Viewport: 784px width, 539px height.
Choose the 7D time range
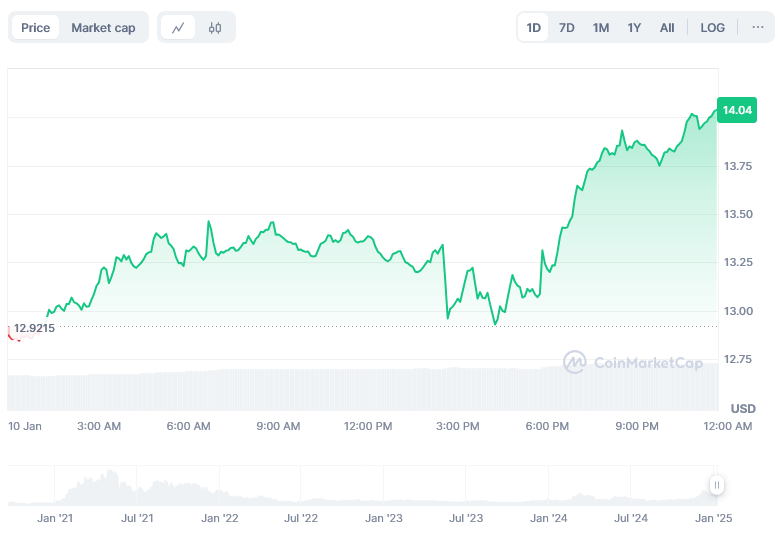click(x=566, y=28)
